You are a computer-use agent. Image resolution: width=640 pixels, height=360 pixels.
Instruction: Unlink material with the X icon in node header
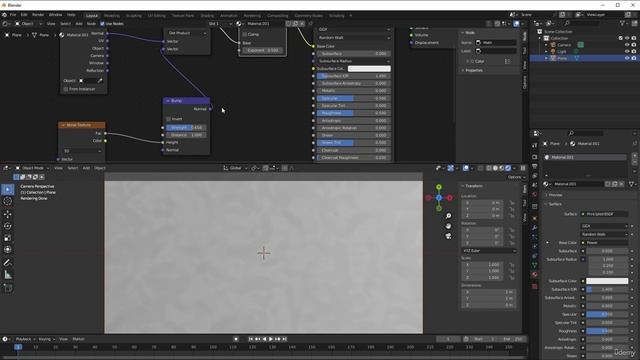pyautogui.click(x=302, y=24)
